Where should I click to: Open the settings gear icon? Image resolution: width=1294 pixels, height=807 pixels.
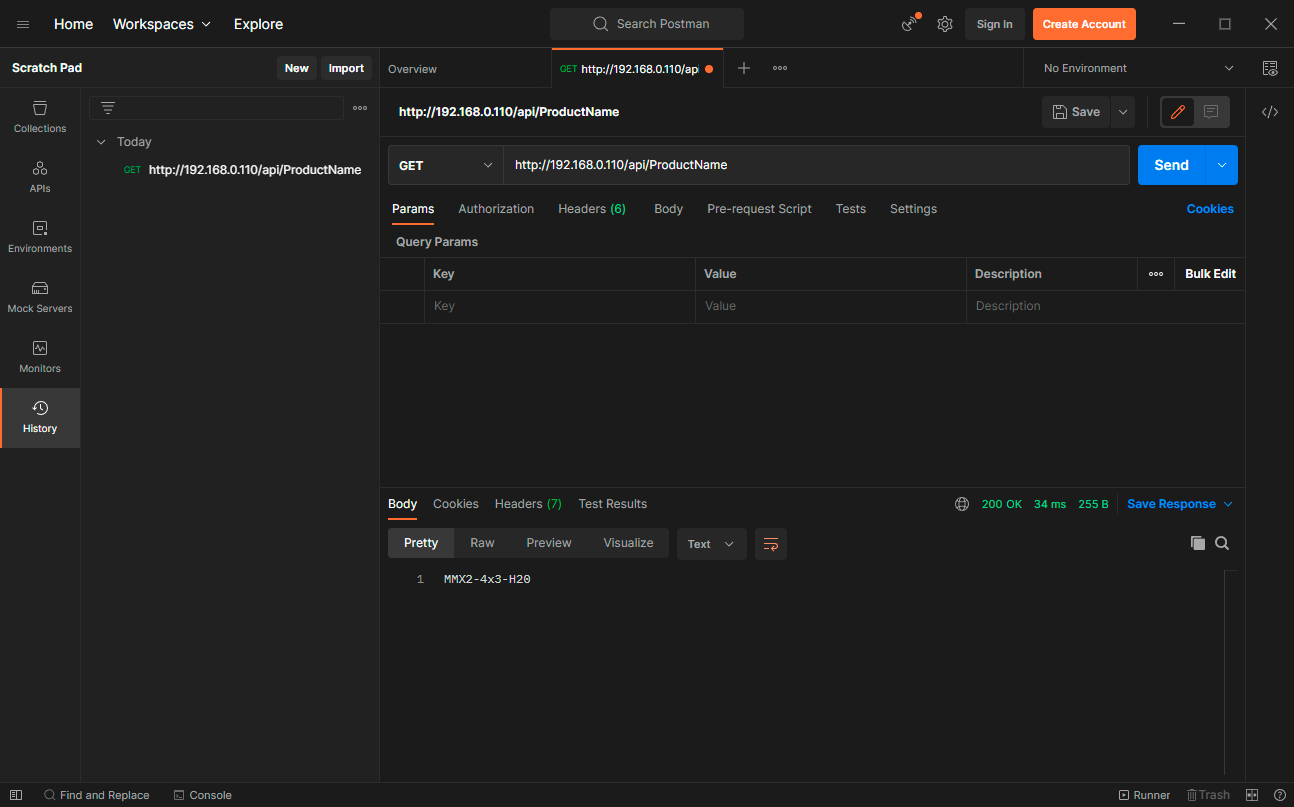pos(944,24)
